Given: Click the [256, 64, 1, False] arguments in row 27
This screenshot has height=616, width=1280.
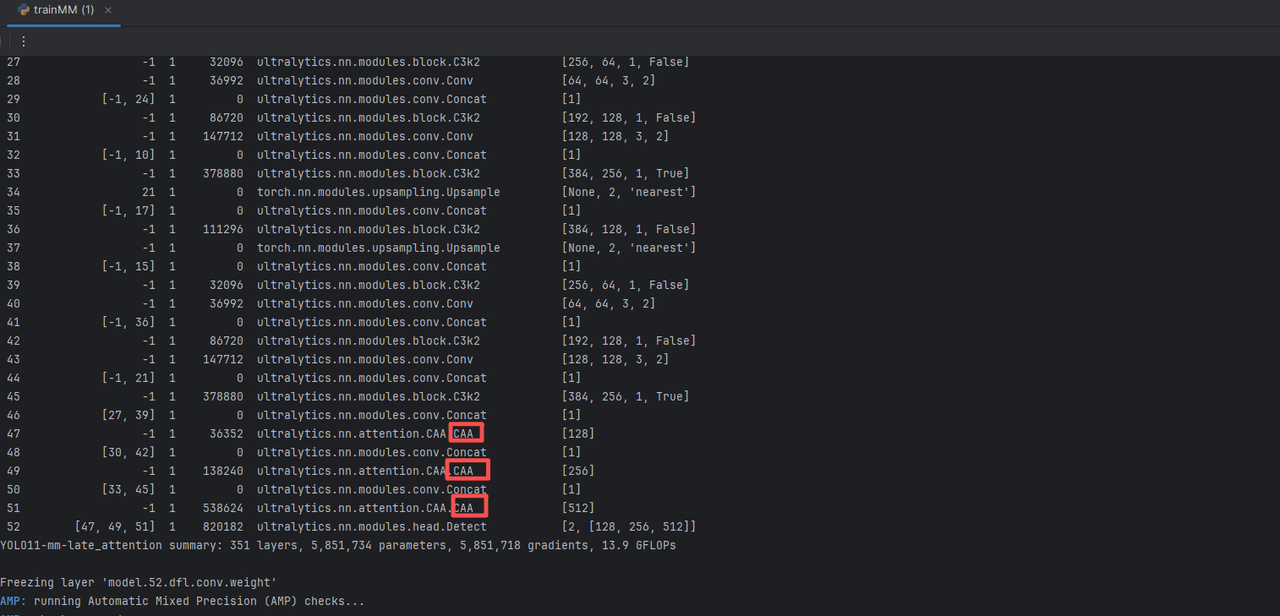Looking at the screenshot, I should click(x=626, y=62).
